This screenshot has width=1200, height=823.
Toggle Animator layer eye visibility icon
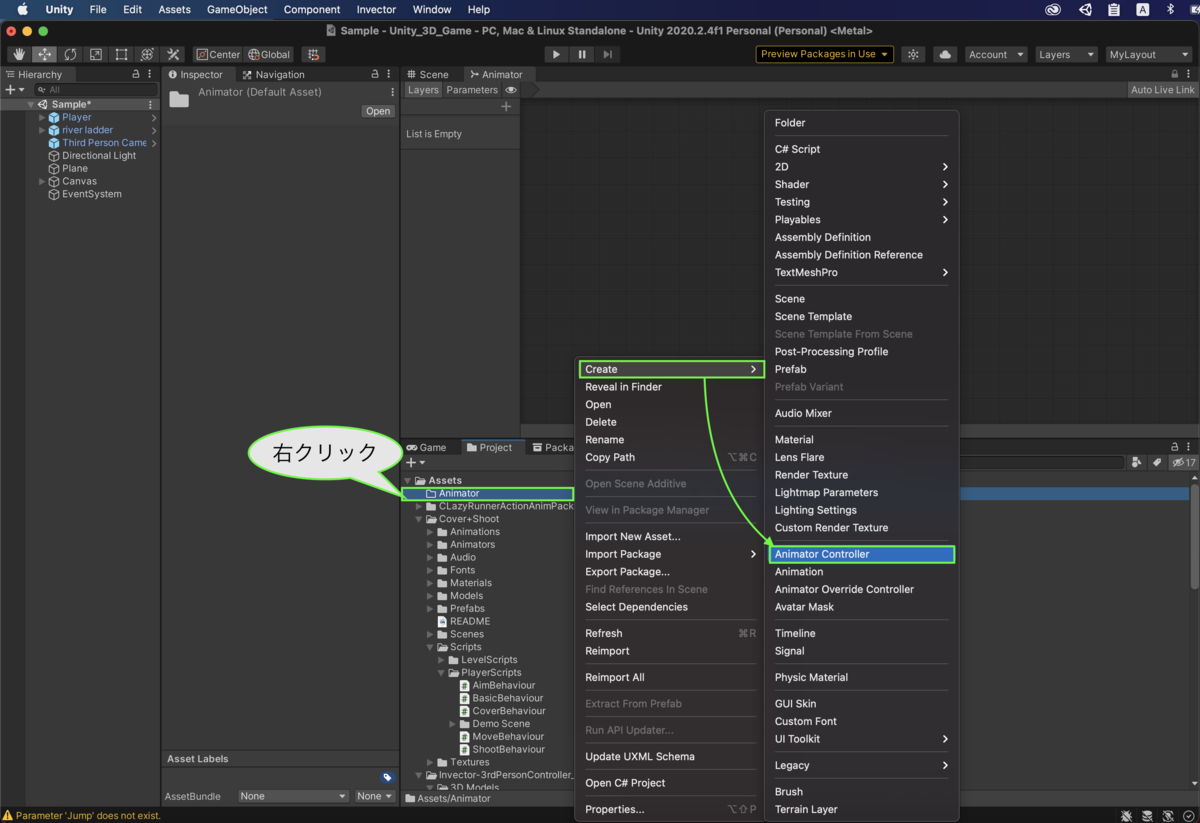(511, 90)
